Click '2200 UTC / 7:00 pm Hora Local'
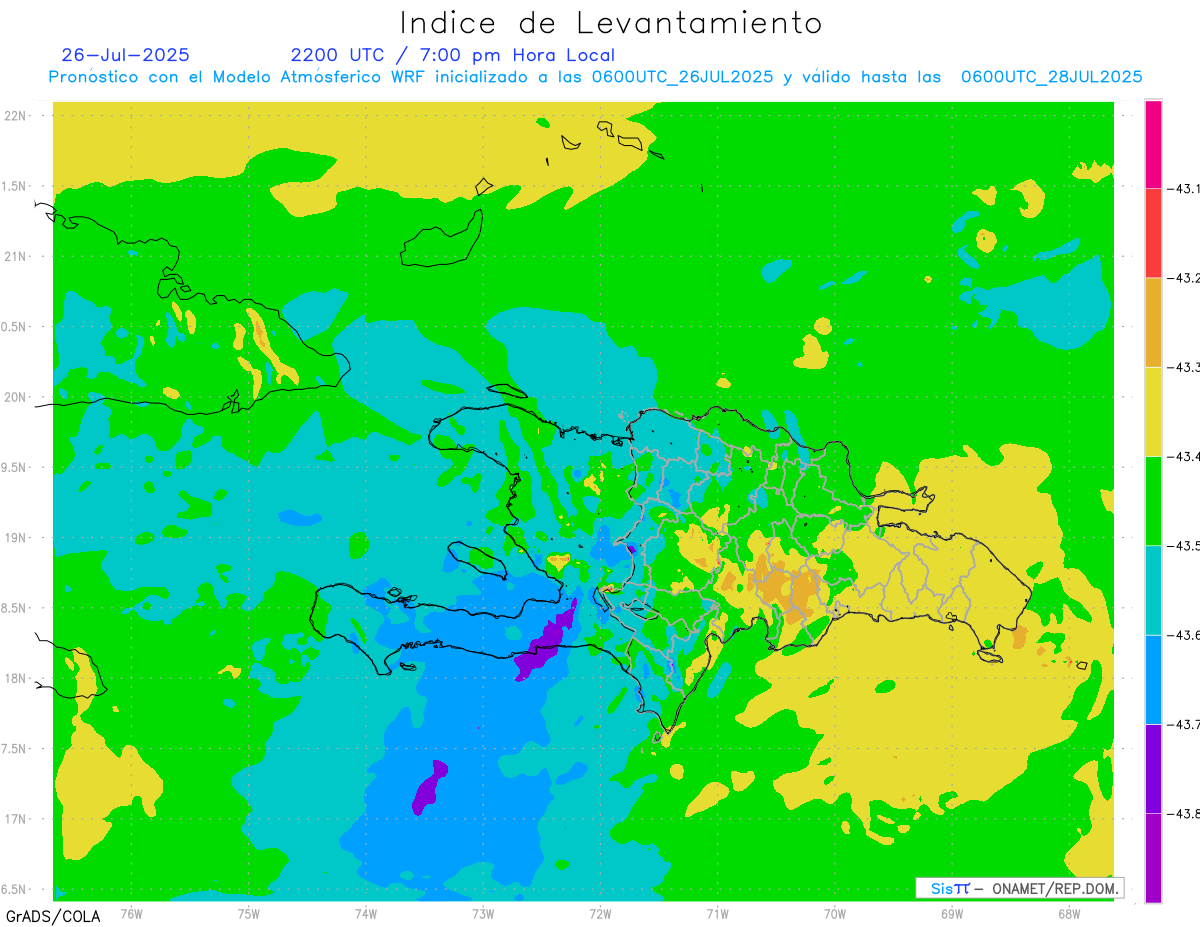 tap(453, 55)
